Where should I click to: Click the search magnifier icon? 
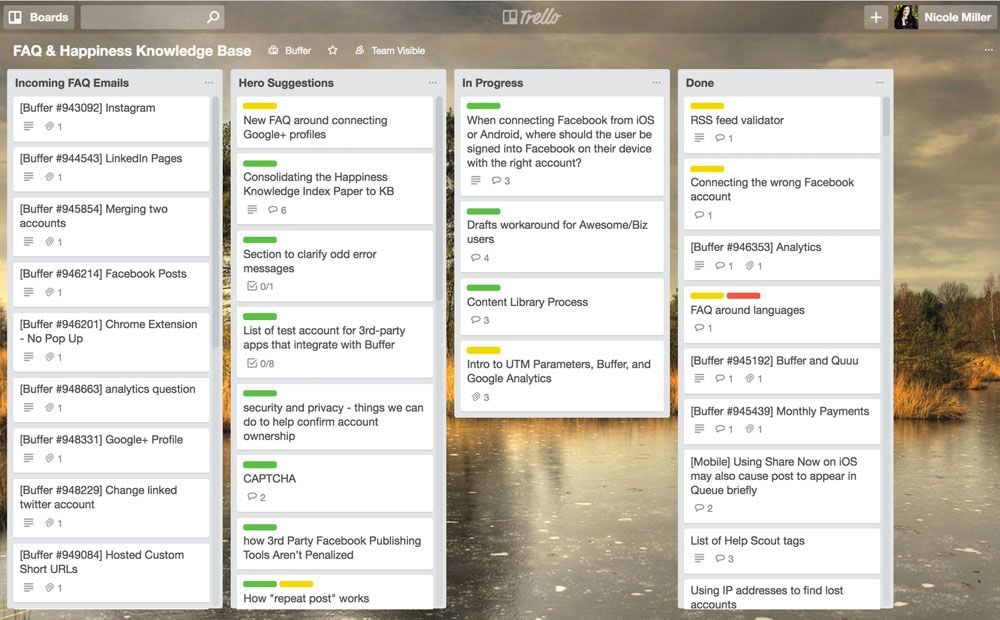point(213,17)
